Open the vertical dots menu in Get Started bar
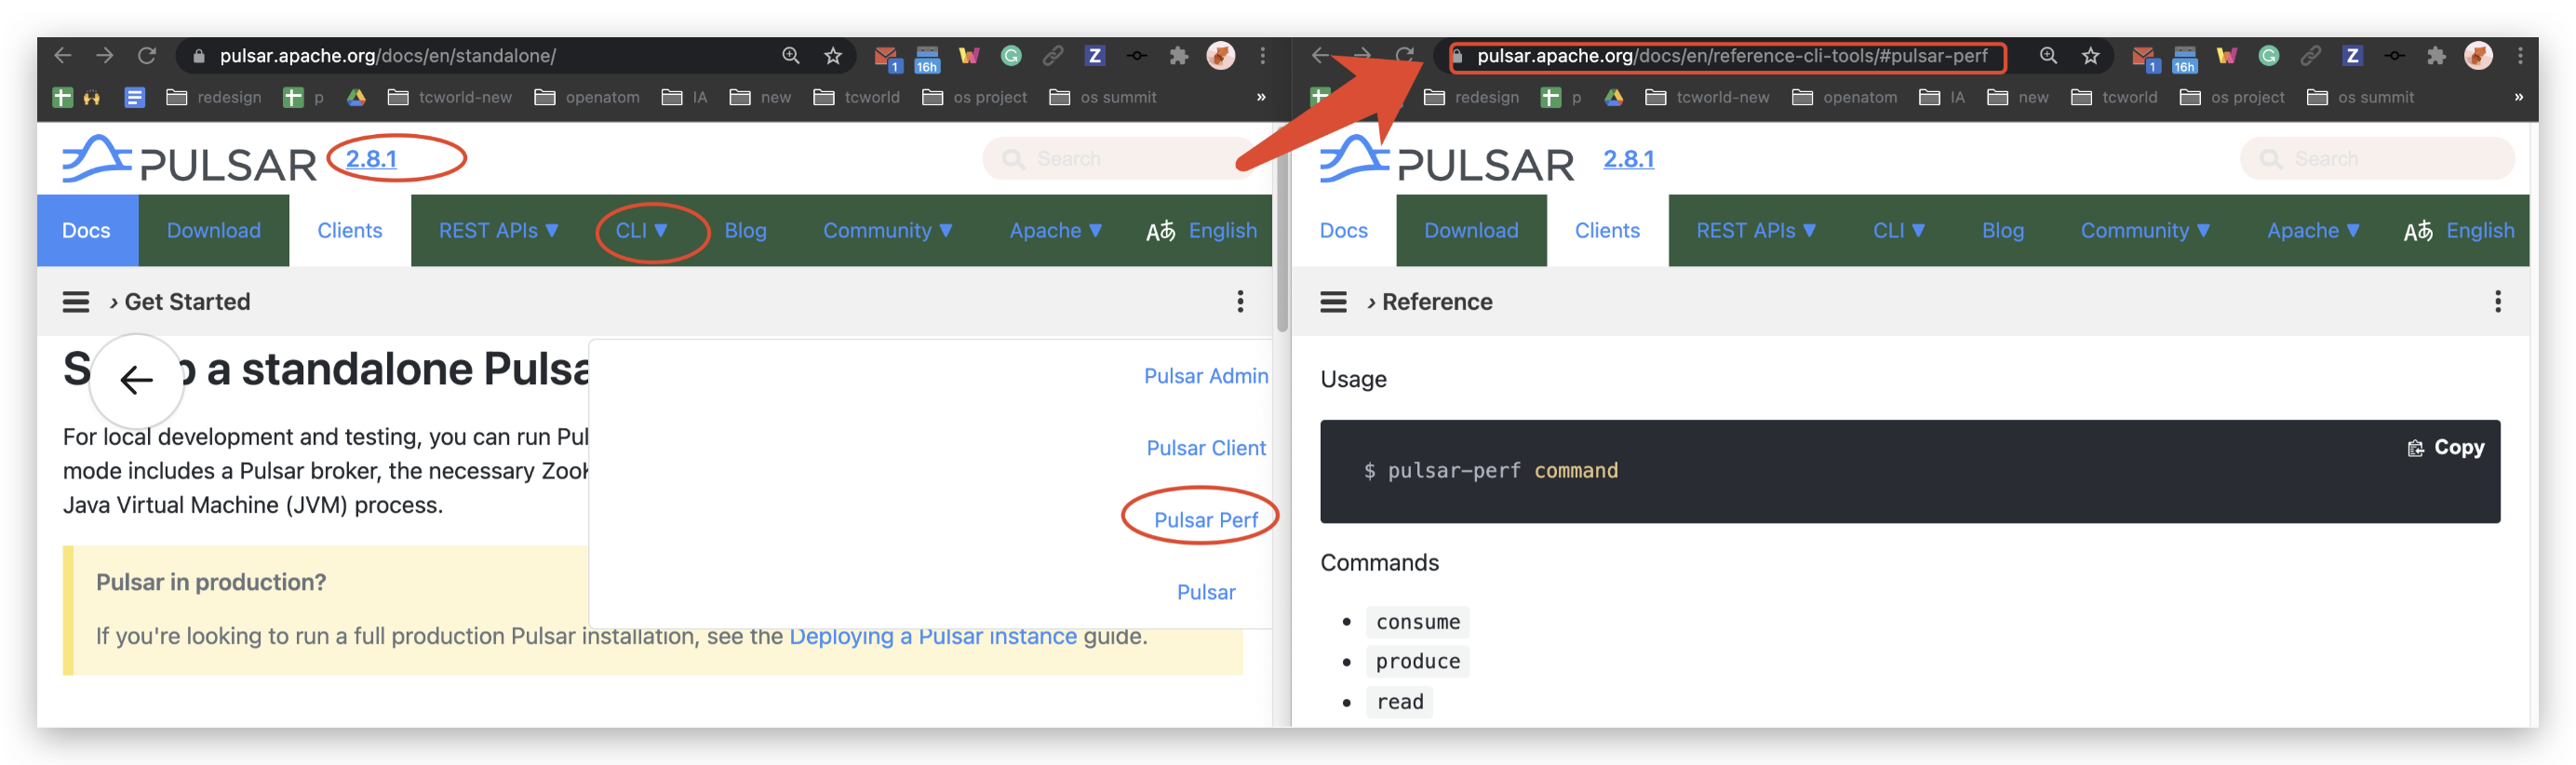The width and height of the screenshot is (2576, 765). [x=1241, y=302]
